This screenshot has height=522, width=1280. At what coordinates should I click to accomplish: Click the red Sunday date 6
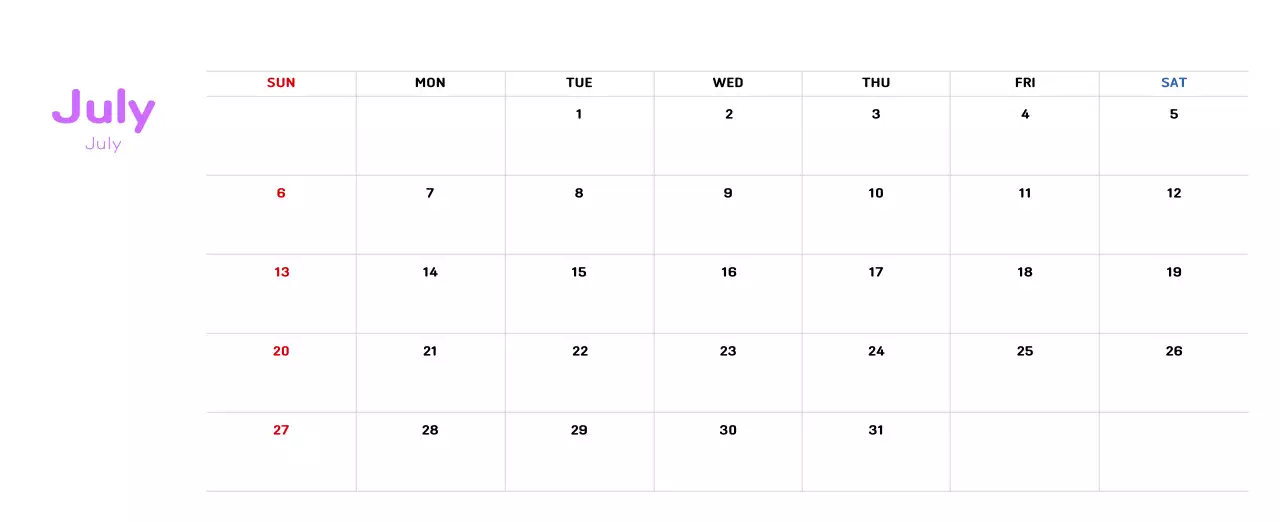(281, 193)
